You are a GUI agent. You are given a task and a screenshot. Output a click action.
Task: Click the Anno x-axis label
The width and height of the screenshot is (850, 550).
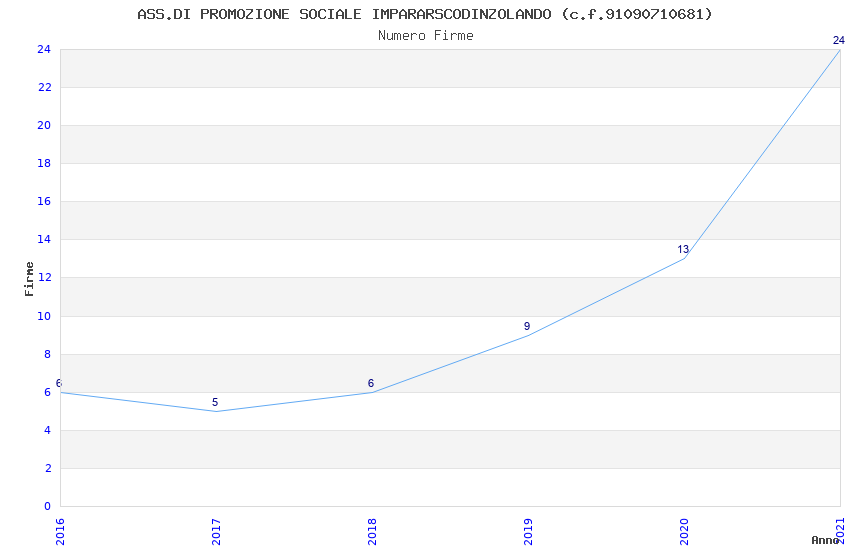tap(825, 540)
